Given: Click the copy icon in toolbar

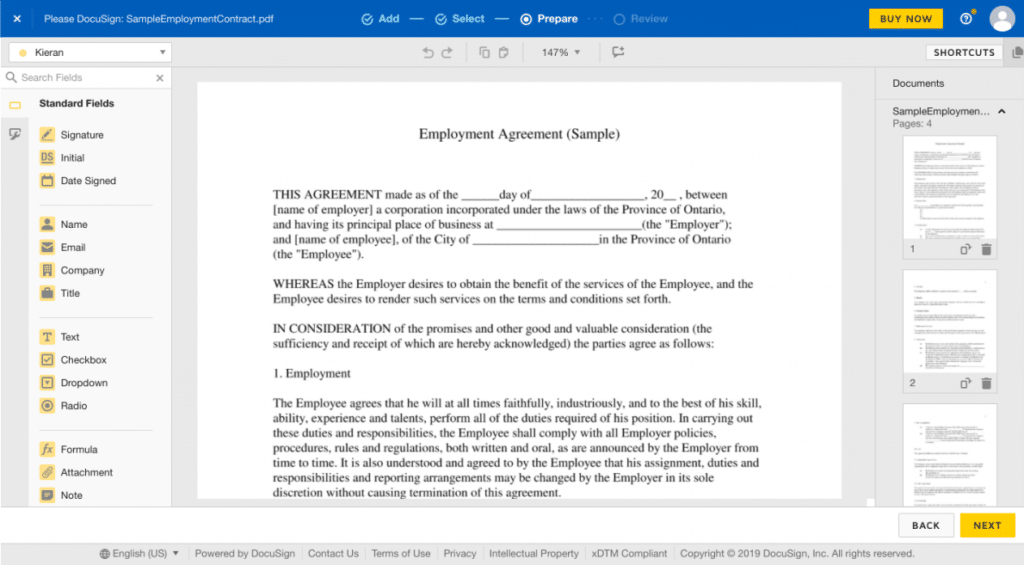Looking at the screenshot, I should coord(484,53).
